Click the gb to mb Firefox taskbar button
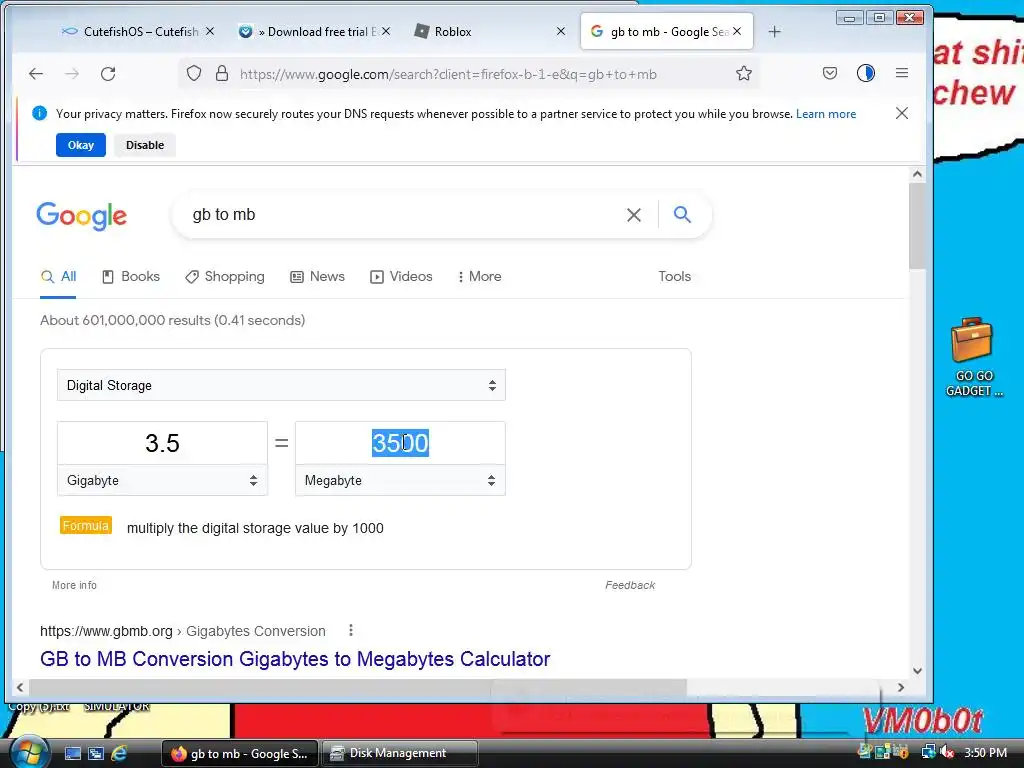The width and height of the screenshot is (1024, 768). tap(240, 753)
